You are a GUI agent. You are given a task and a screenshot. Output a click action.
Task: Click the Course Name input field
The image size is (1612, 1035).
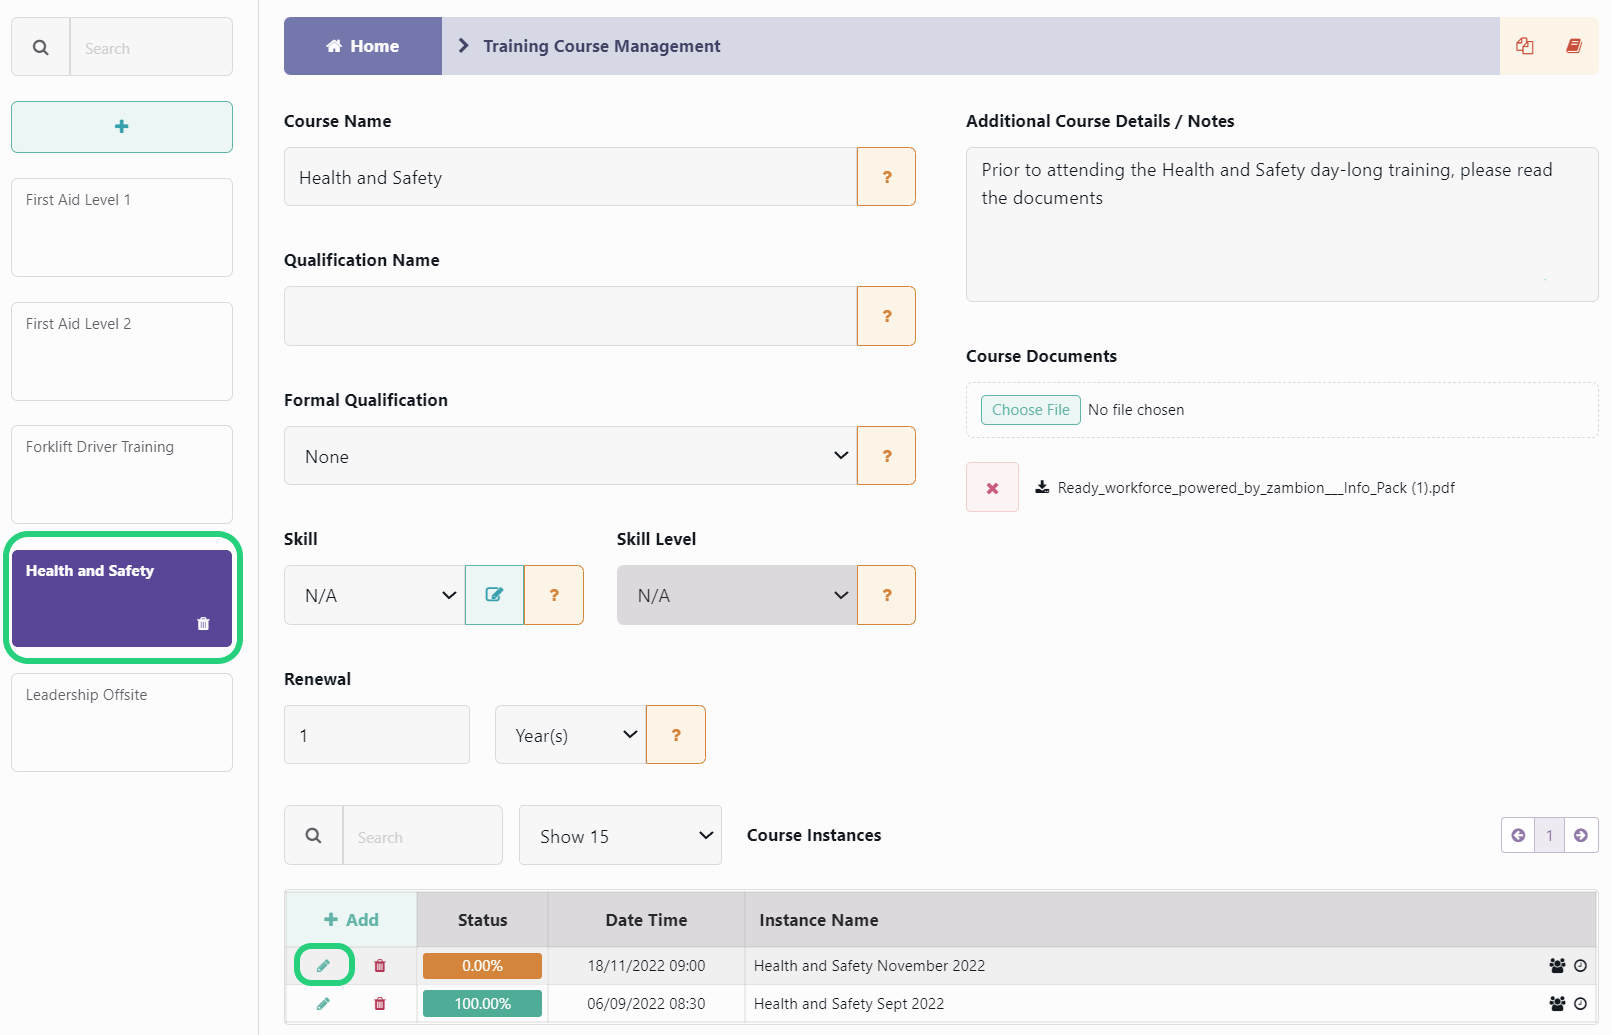(x=570, y=177)
